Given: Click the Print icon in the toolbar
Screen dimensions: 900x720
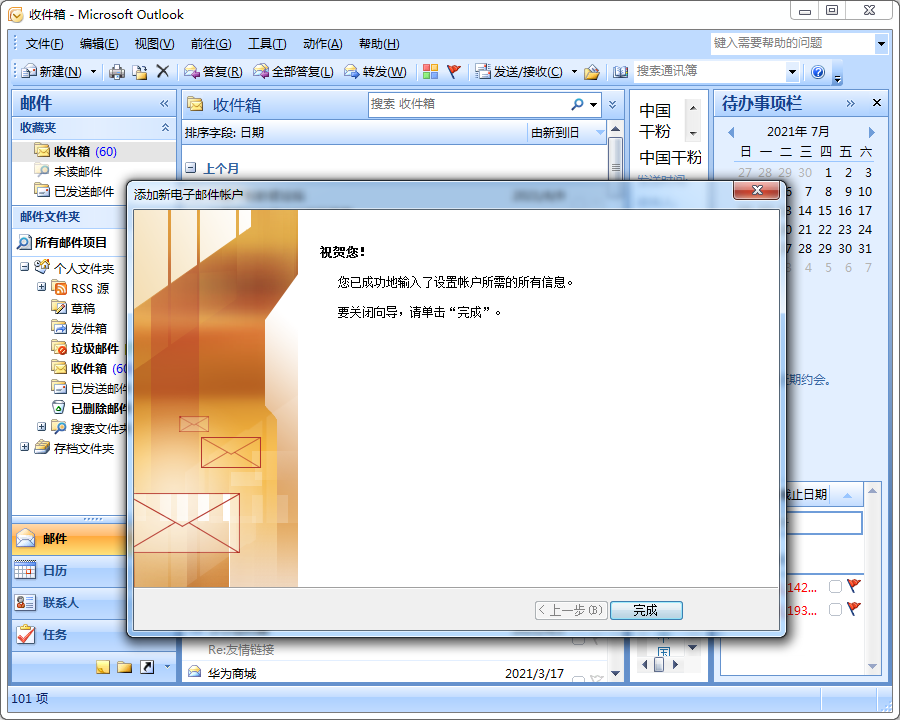Looking at the screenshot, I should [117, 72].
